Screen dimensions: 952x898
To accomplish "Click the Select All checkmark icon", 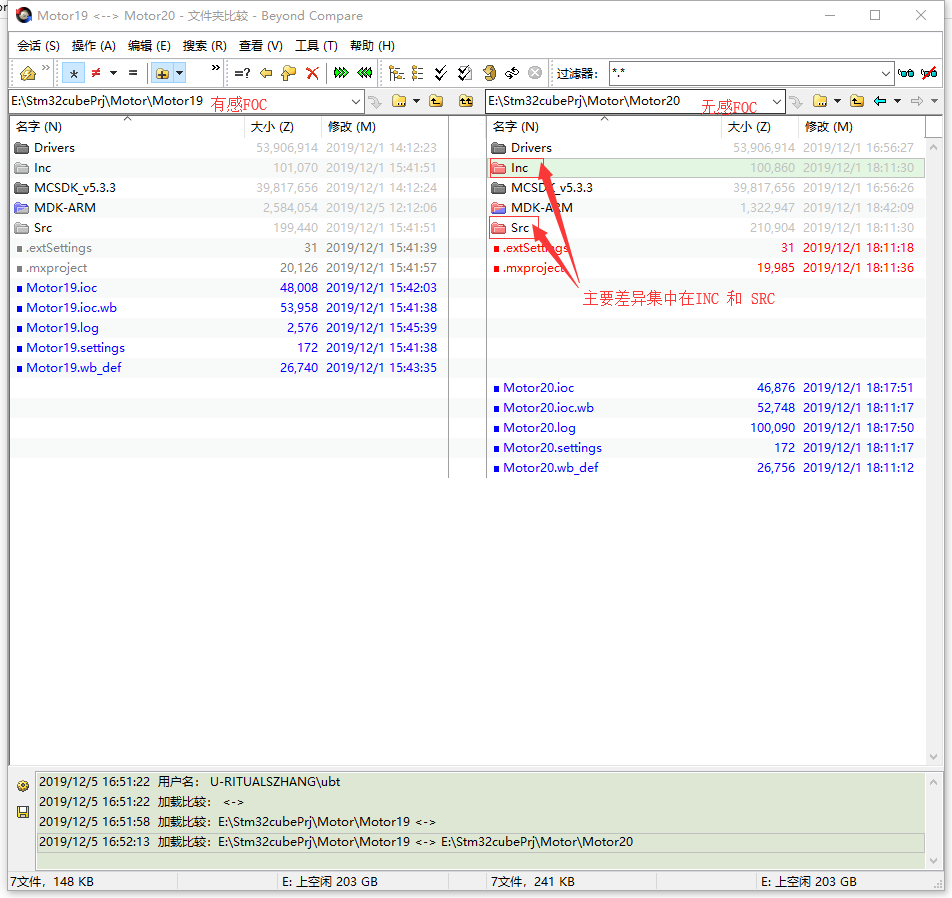I will [441, 73].
